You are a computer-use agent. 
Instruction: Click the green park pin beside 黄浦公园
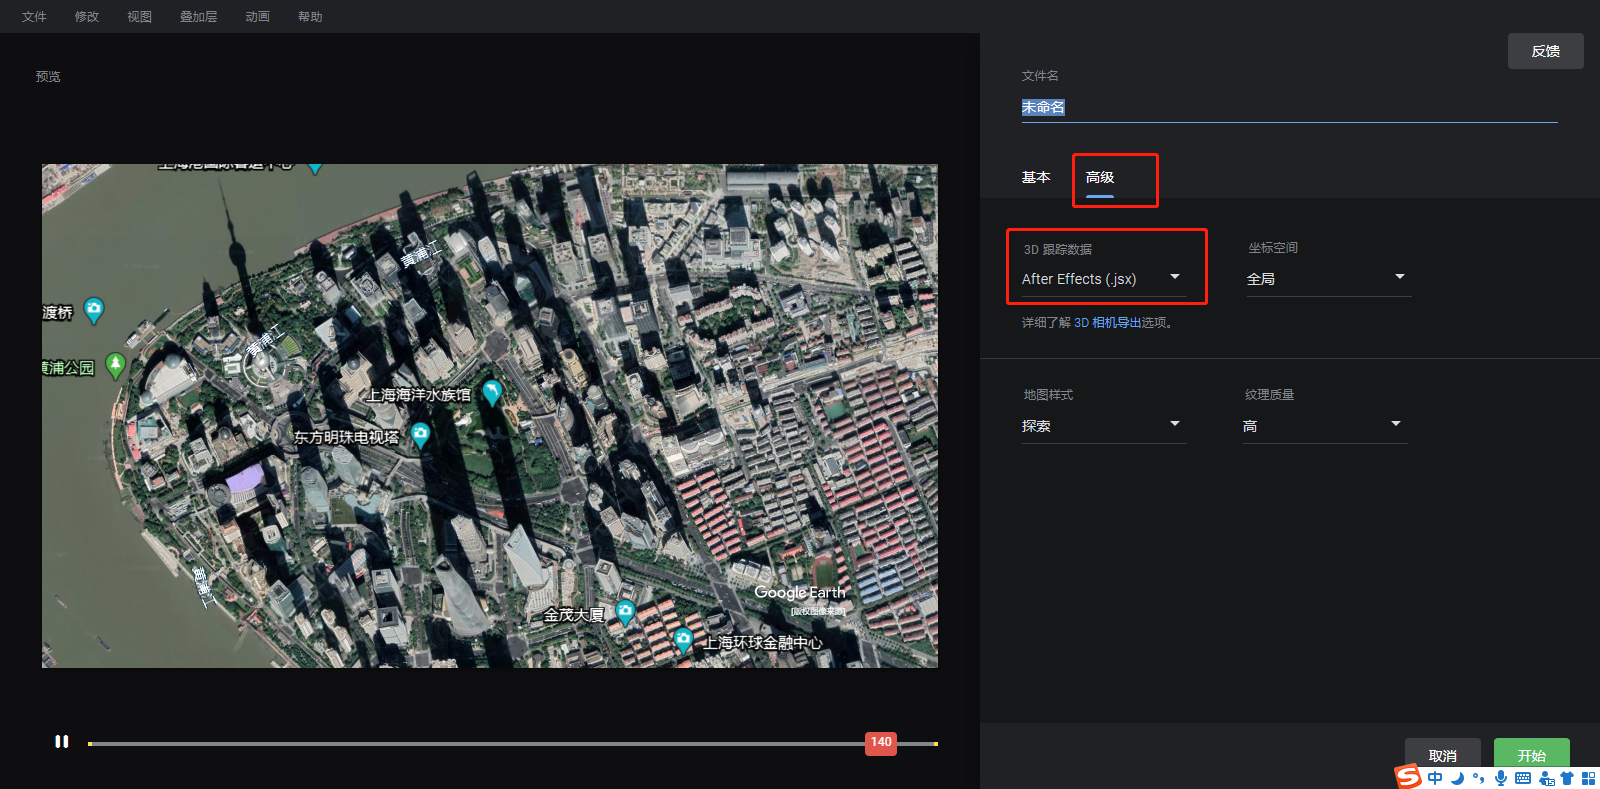[x=115, y=365]
